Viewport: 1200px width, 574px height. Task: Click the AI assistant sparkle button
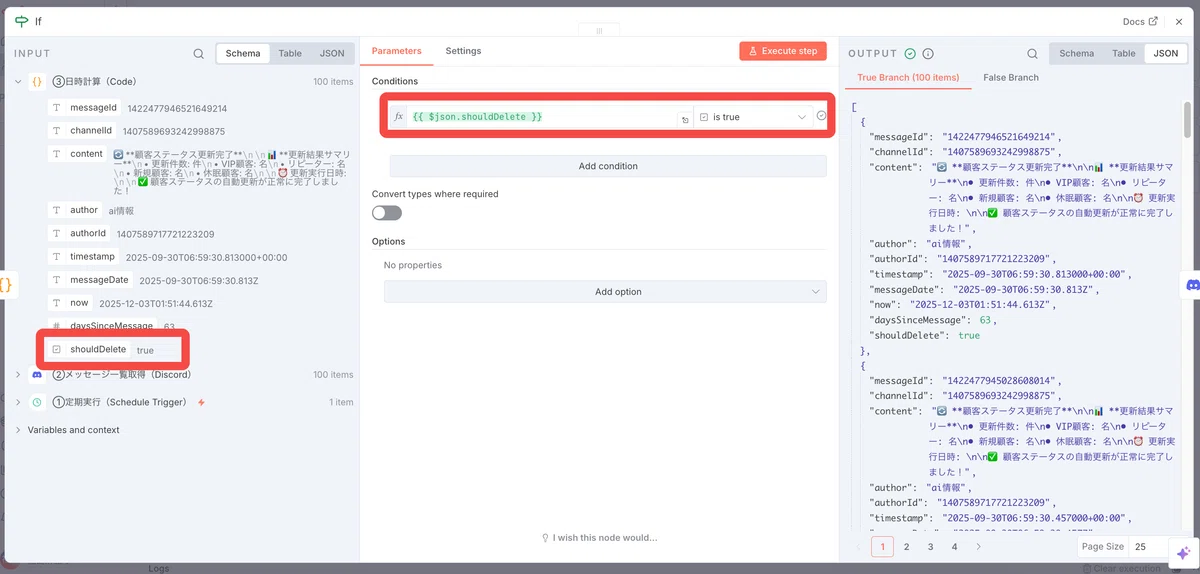pyautogui.click(x=1184, y=553)
